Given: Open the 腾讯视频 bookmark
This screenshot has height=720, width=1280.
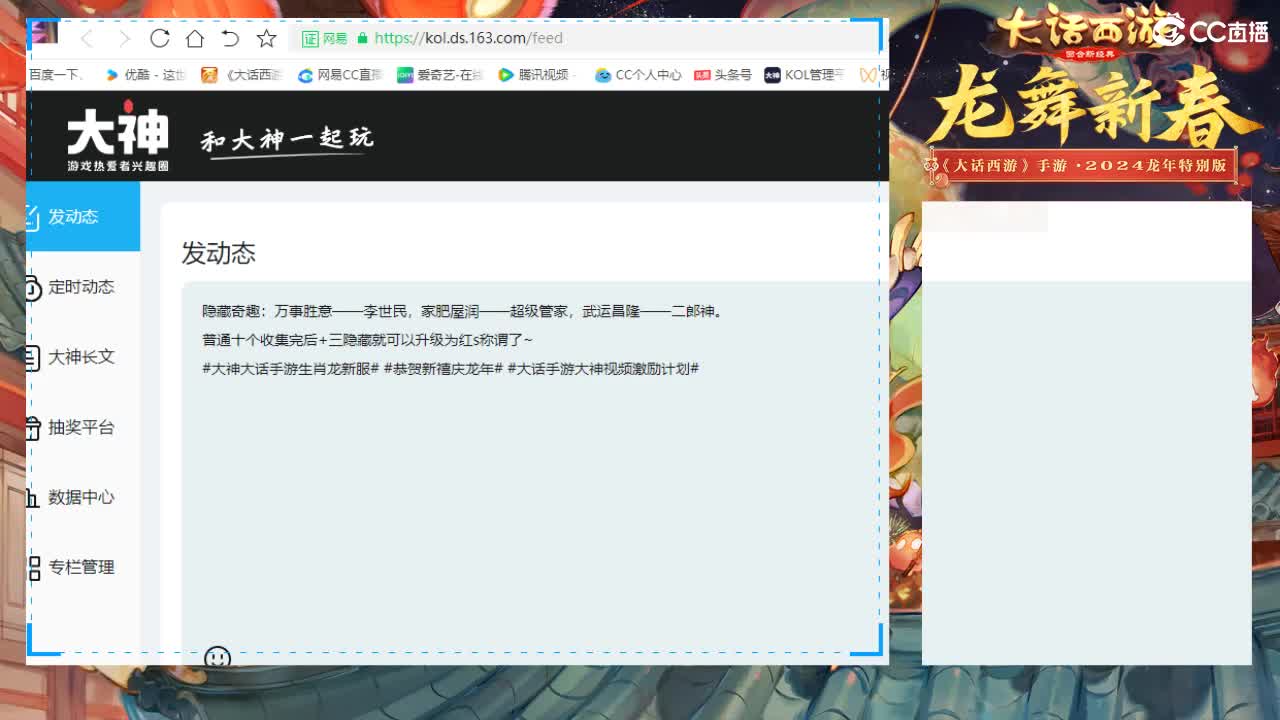Looking at the screenshot, I should (535, 74).
